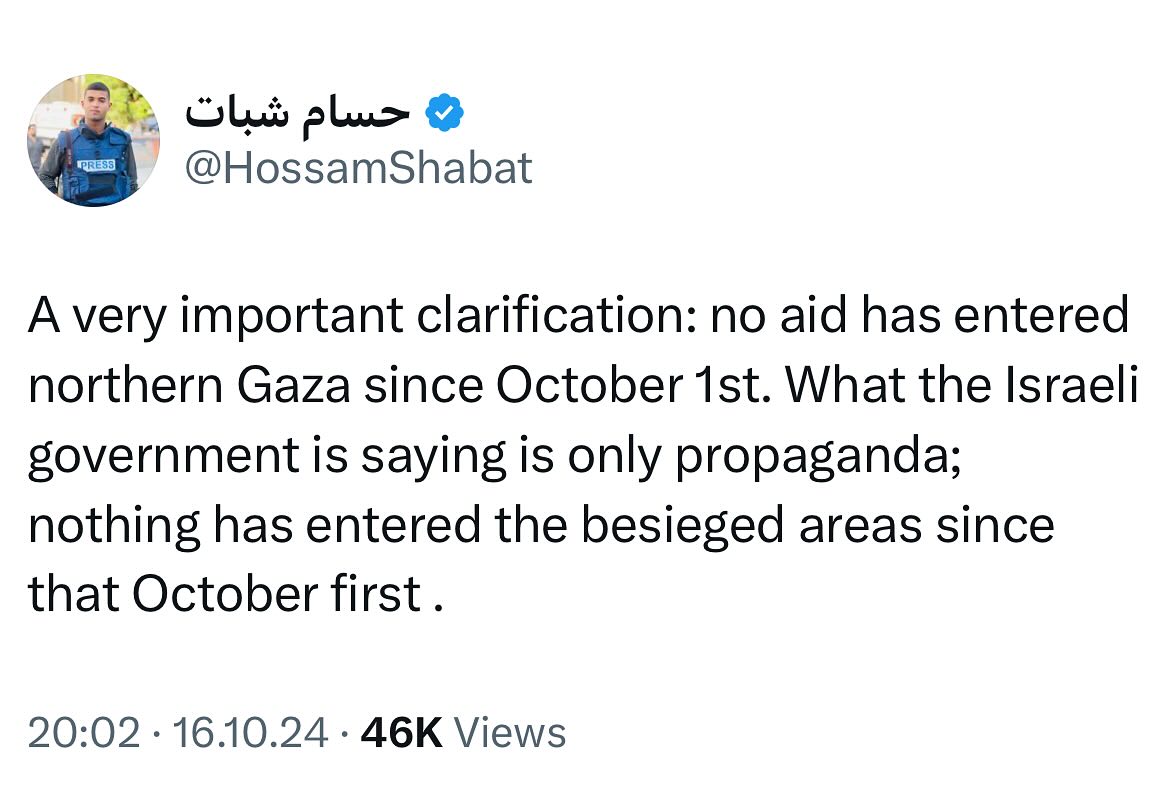Click the words "is saying is only"
1170x806 pixels.
pyautogui.click(x=483, y=457)
